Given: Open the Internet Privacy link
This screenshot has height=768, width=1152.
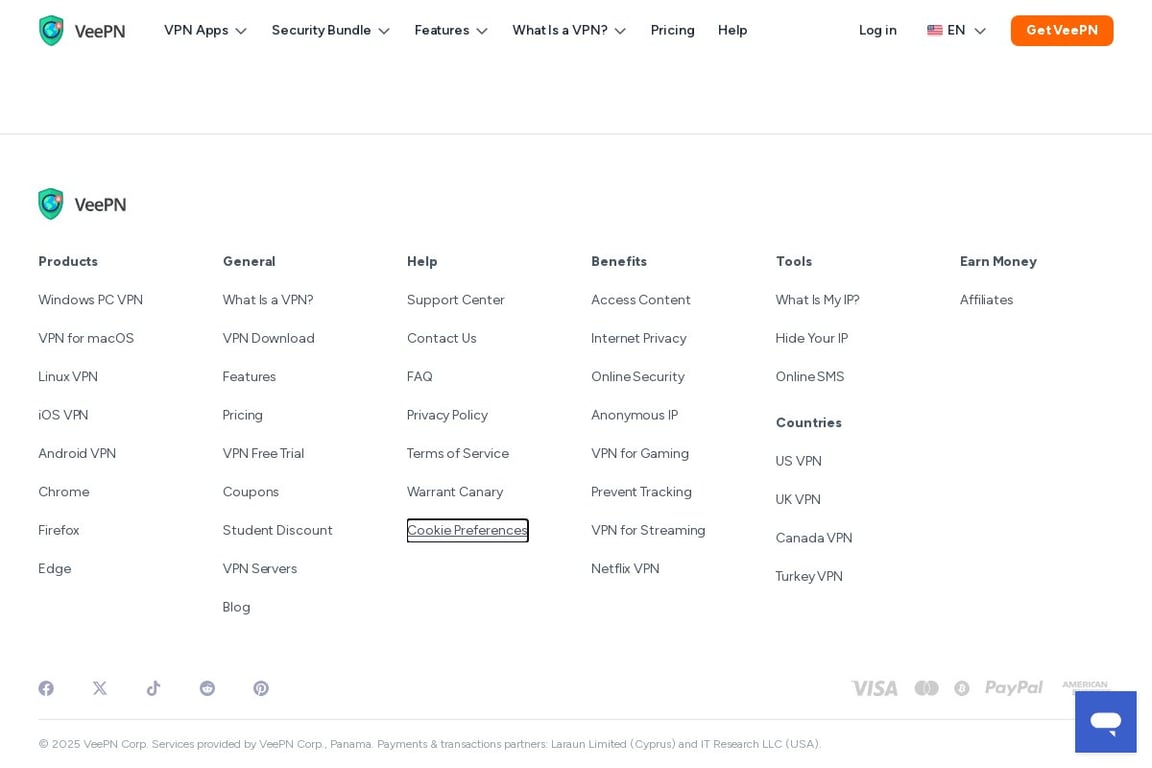Looking at the screenshot, I should tap(638, 338).
